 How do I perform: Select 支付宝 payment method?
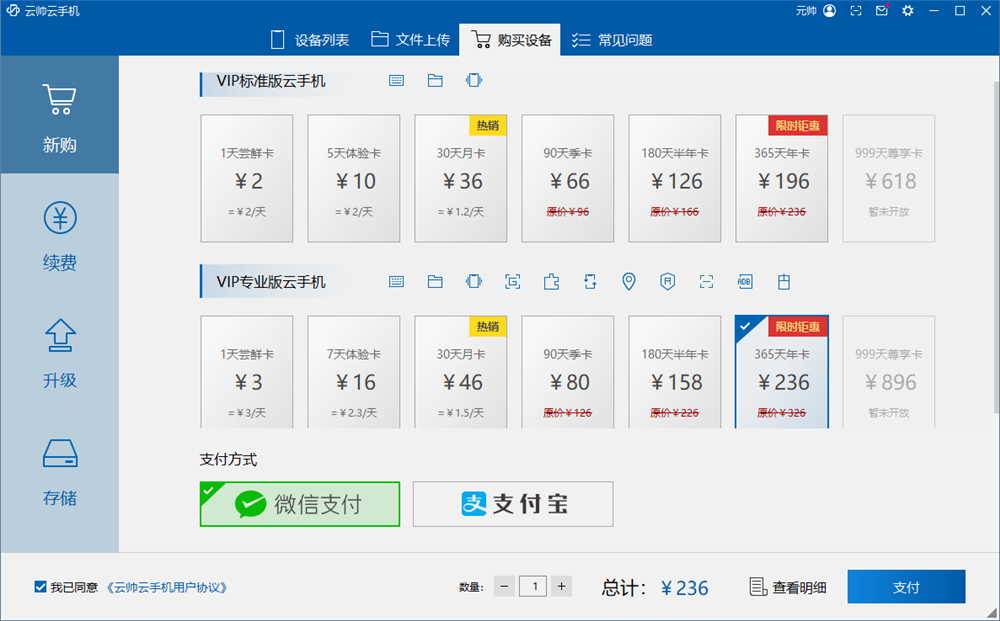[513, 504]
